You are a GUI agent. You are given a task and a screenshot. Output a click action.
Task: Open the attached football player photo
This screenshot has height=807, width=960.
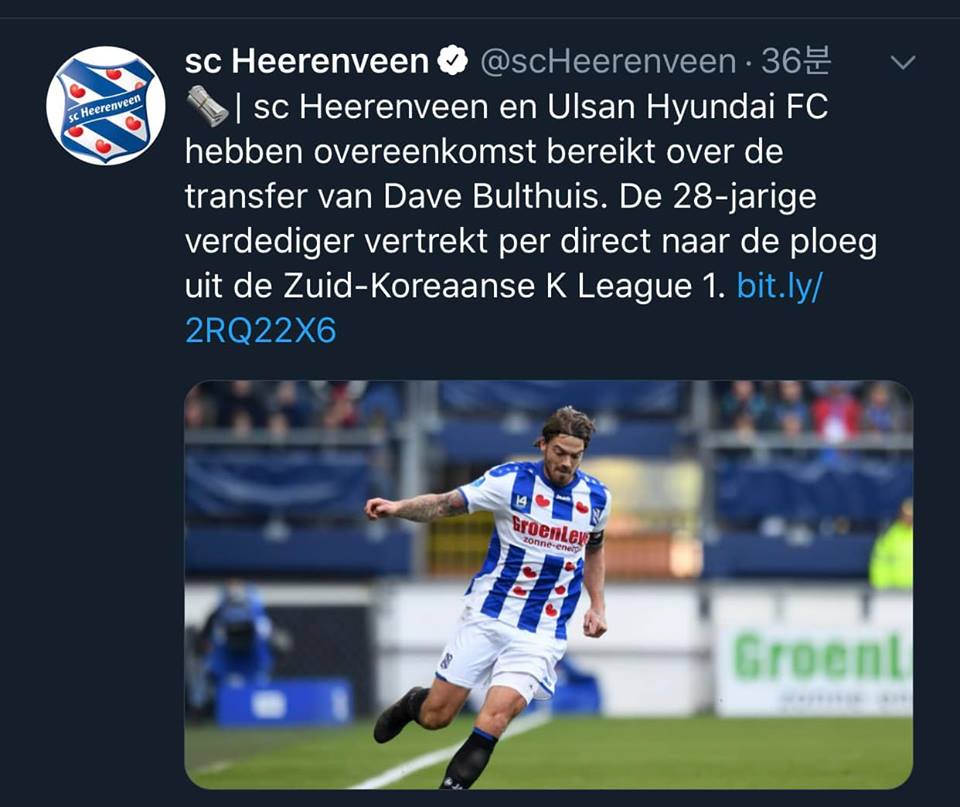click(549, 585)
